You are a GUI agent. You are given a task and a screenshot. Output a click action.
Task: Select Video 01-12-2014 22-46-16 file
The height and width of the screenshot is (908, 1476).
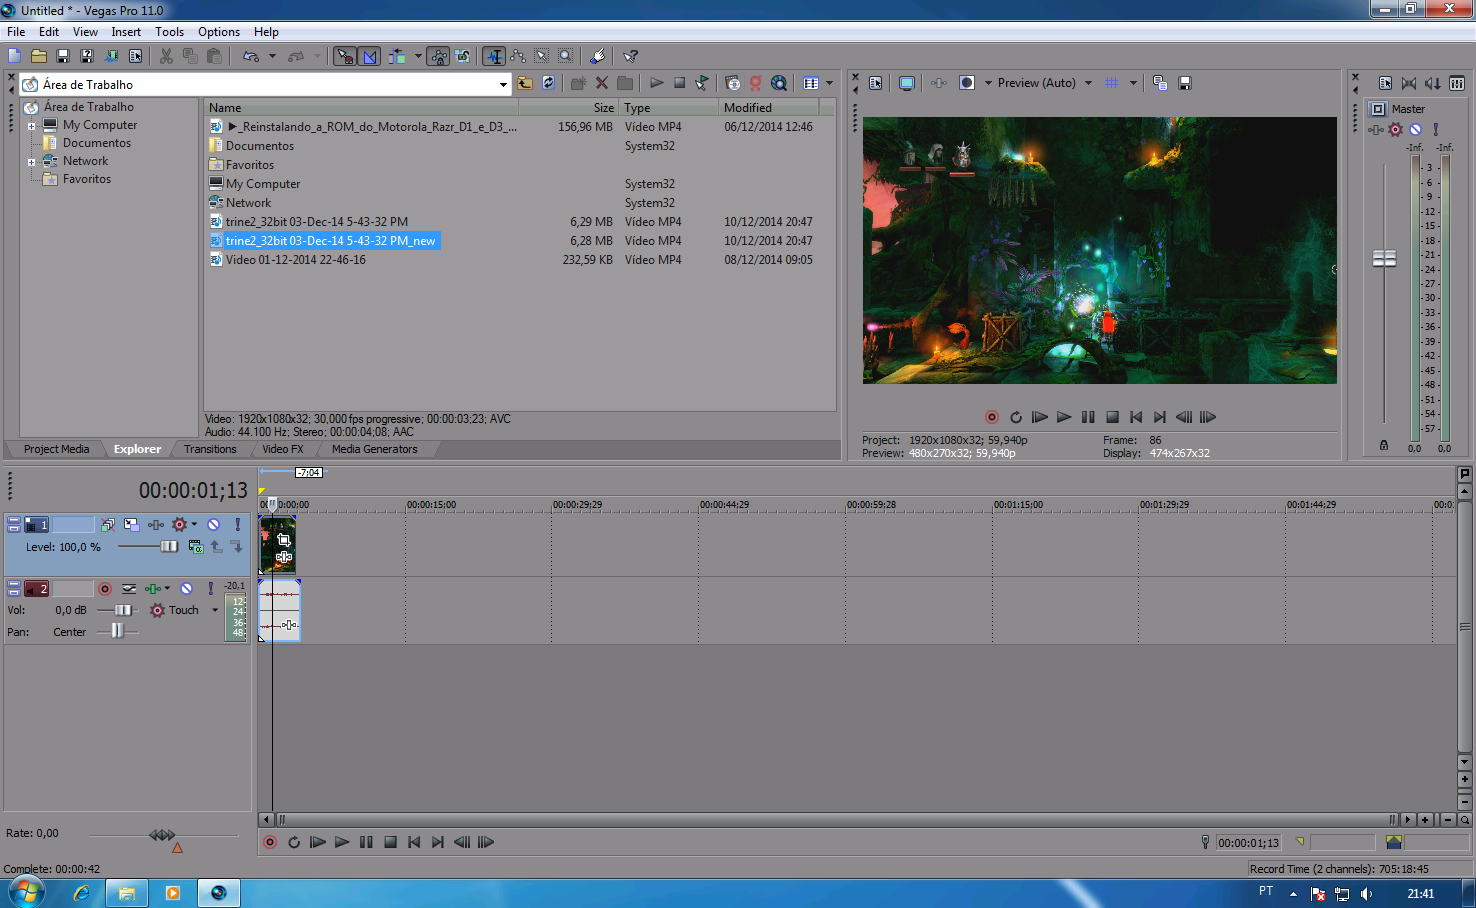click(295, 260)
